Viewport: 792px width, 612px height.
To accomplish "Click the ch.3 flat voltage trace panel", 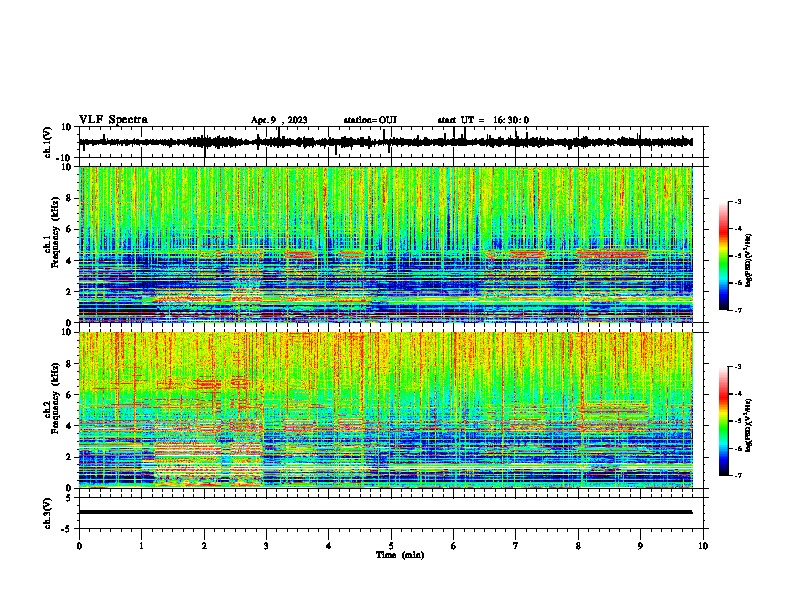I will pyautogui.click(x=391, y=513).
